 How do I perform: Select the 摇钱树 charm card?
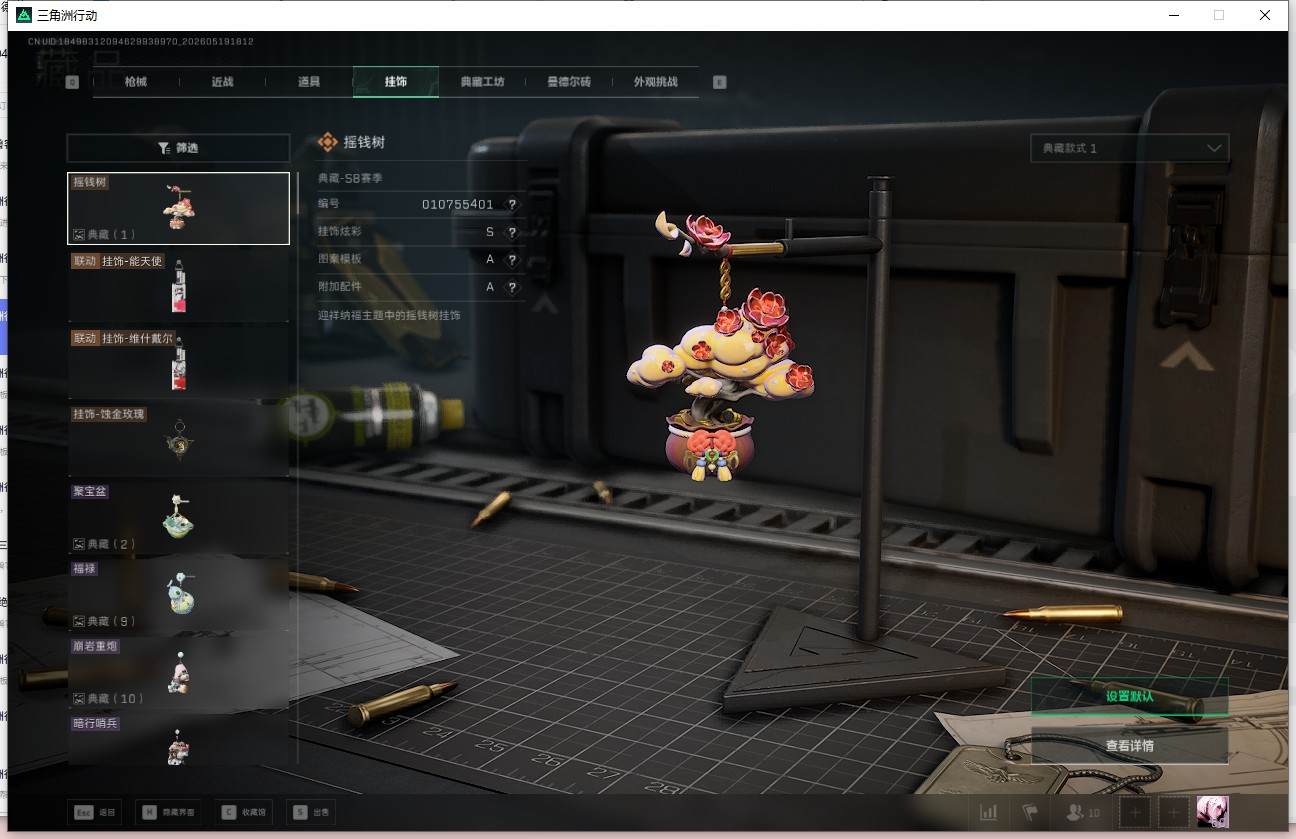pos(178,208)
